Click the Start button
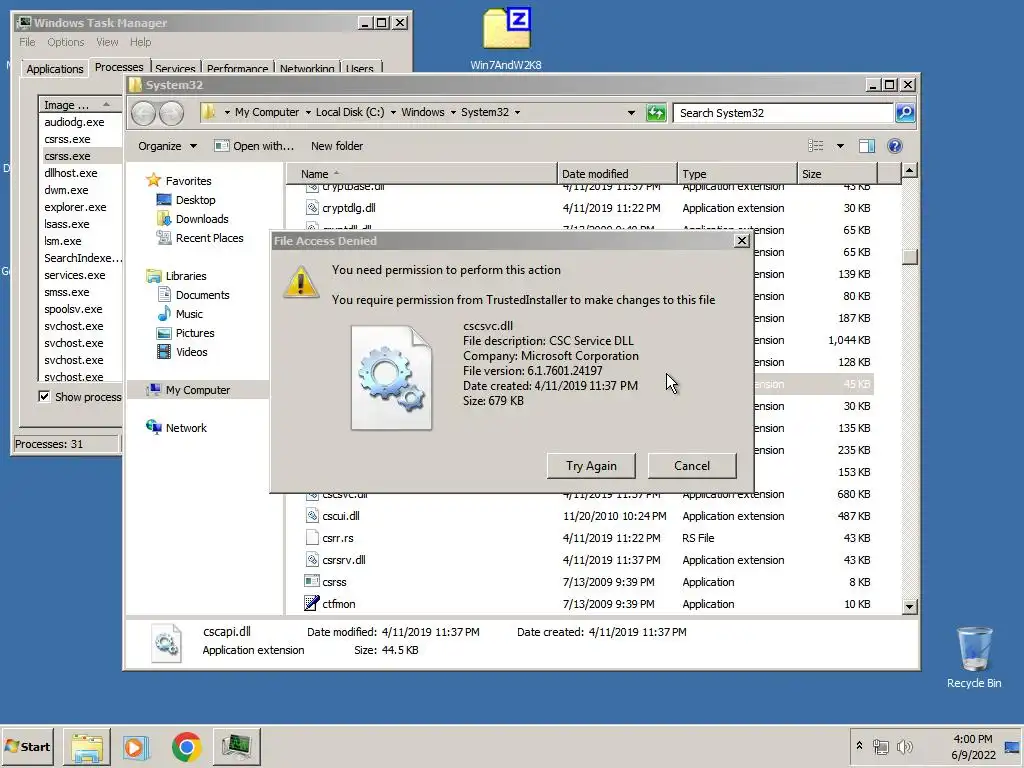The image size is (1024, 768). [x=28, y=746]
